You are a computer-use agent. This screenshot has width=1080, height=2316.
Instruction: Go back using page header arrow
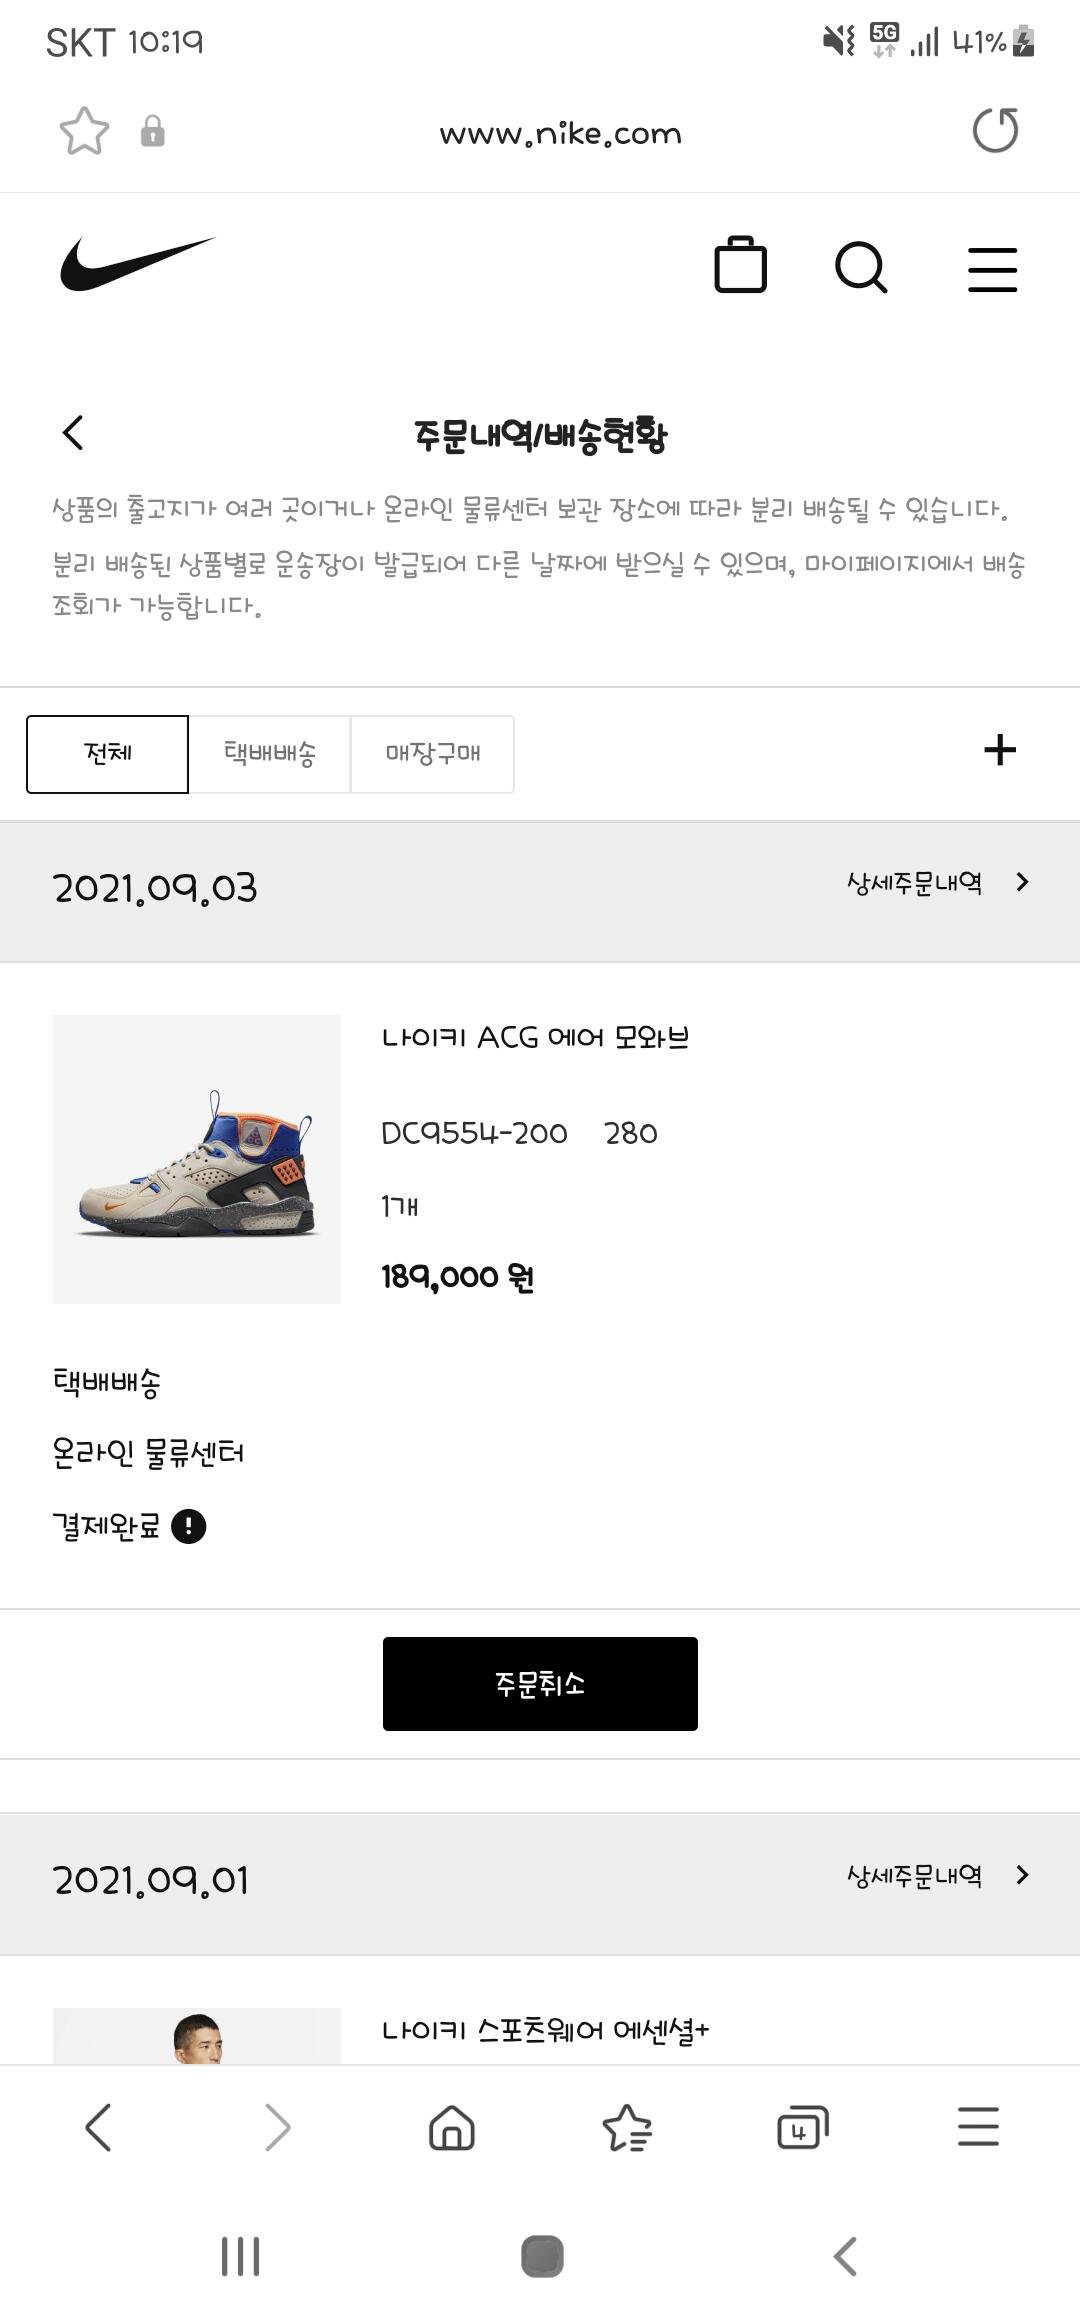point(73,433)
